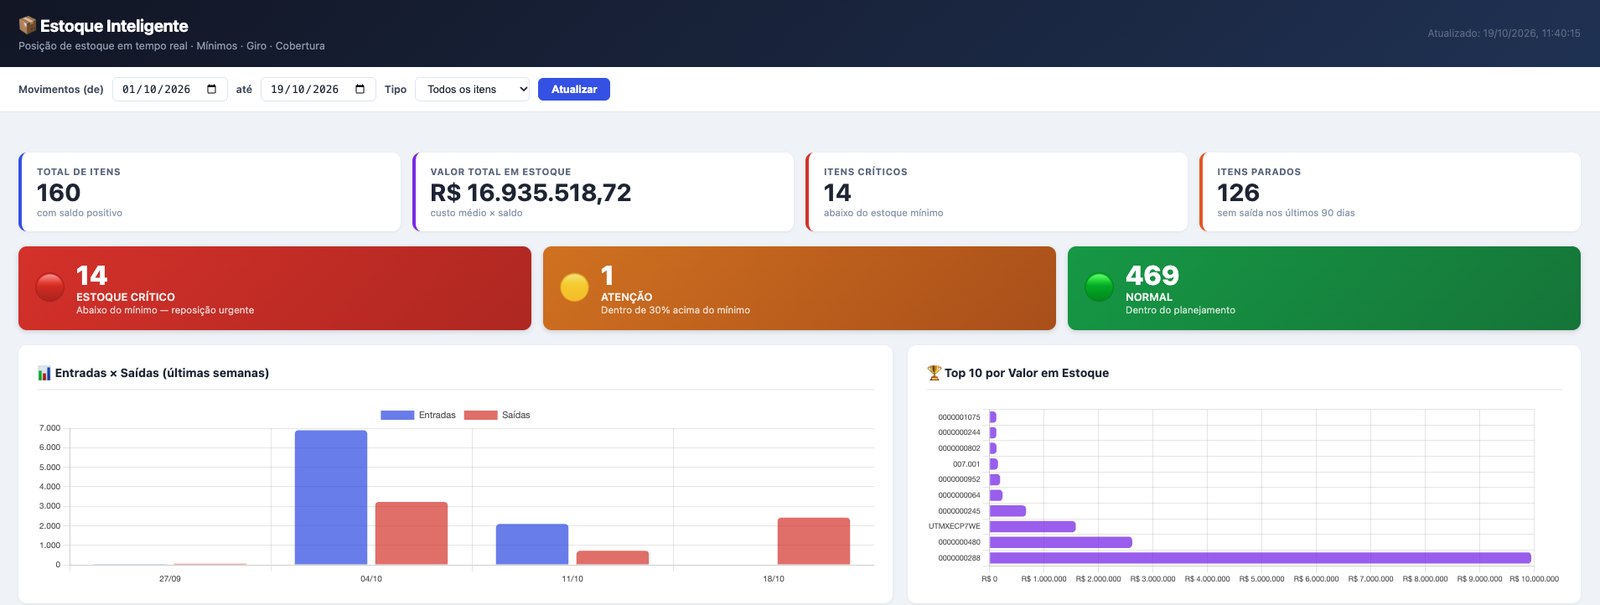Click the bar chart icon beside Entradas × Saídas
Screen dimensions: 1600x605
point(44,373)
